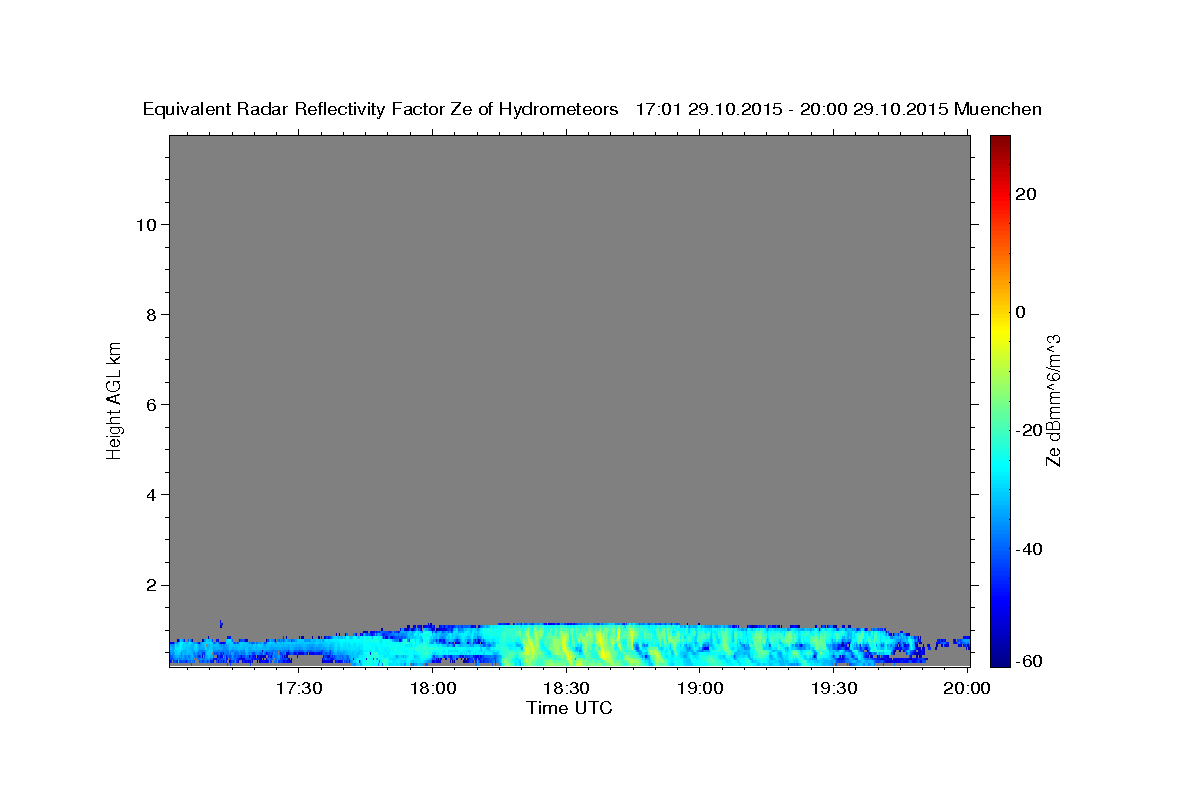Click the 20:00 time tick label
The width and height of the screenshot is (1200, 800).
pyautogui.click(x=967, y=689)
